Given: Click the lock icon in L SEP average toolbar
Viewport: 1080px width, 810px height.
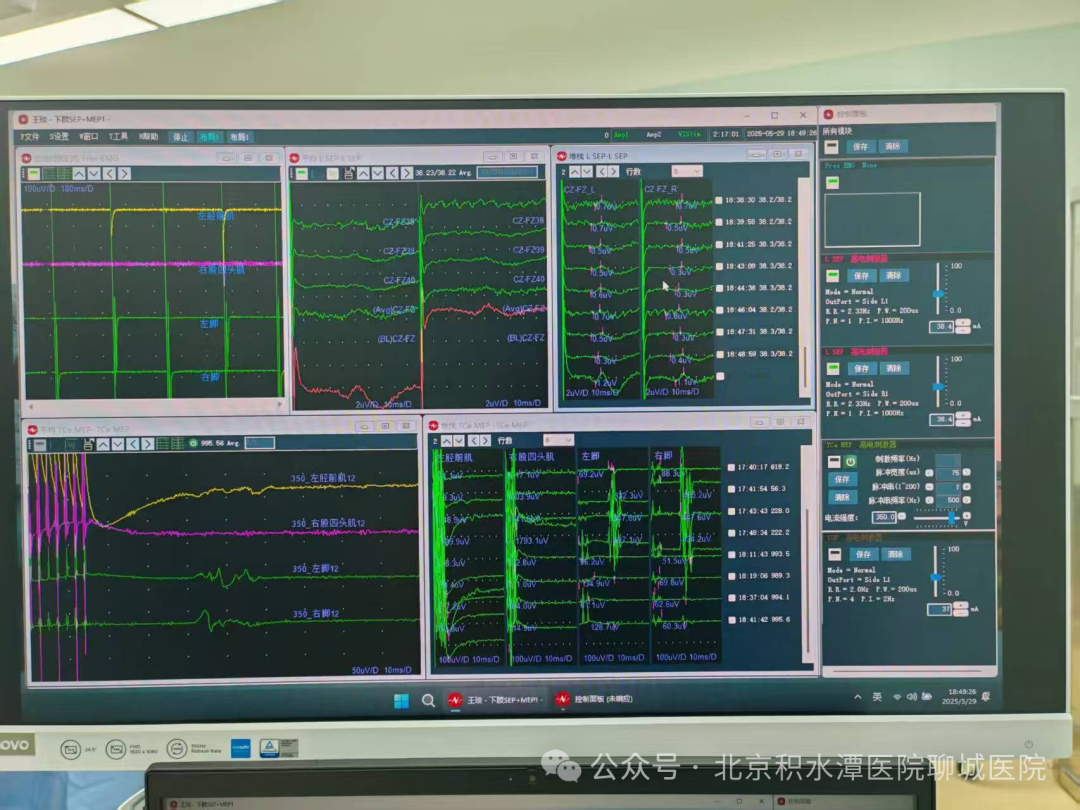Looking at the screenshot, I should click(349, 173).
